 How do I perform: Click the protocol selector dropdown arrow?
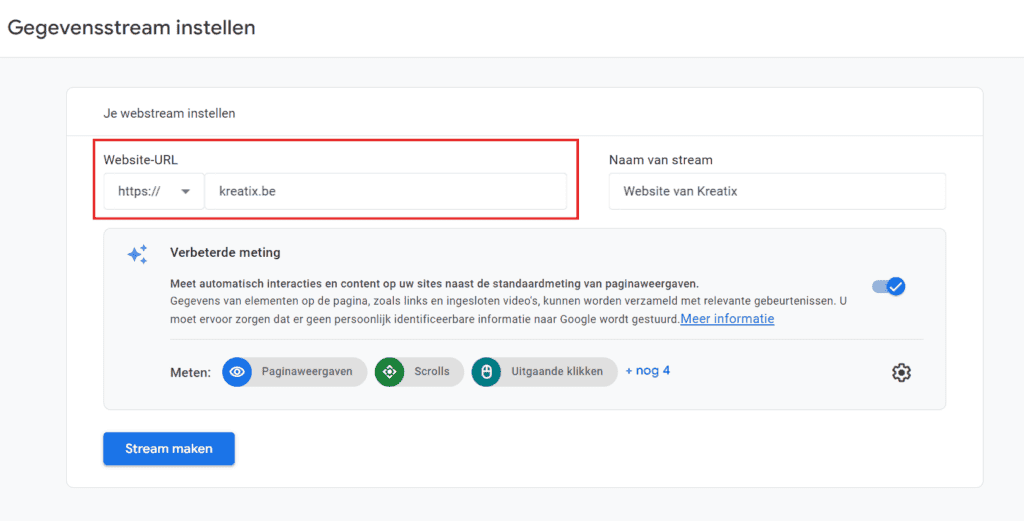tap(185, 192)
